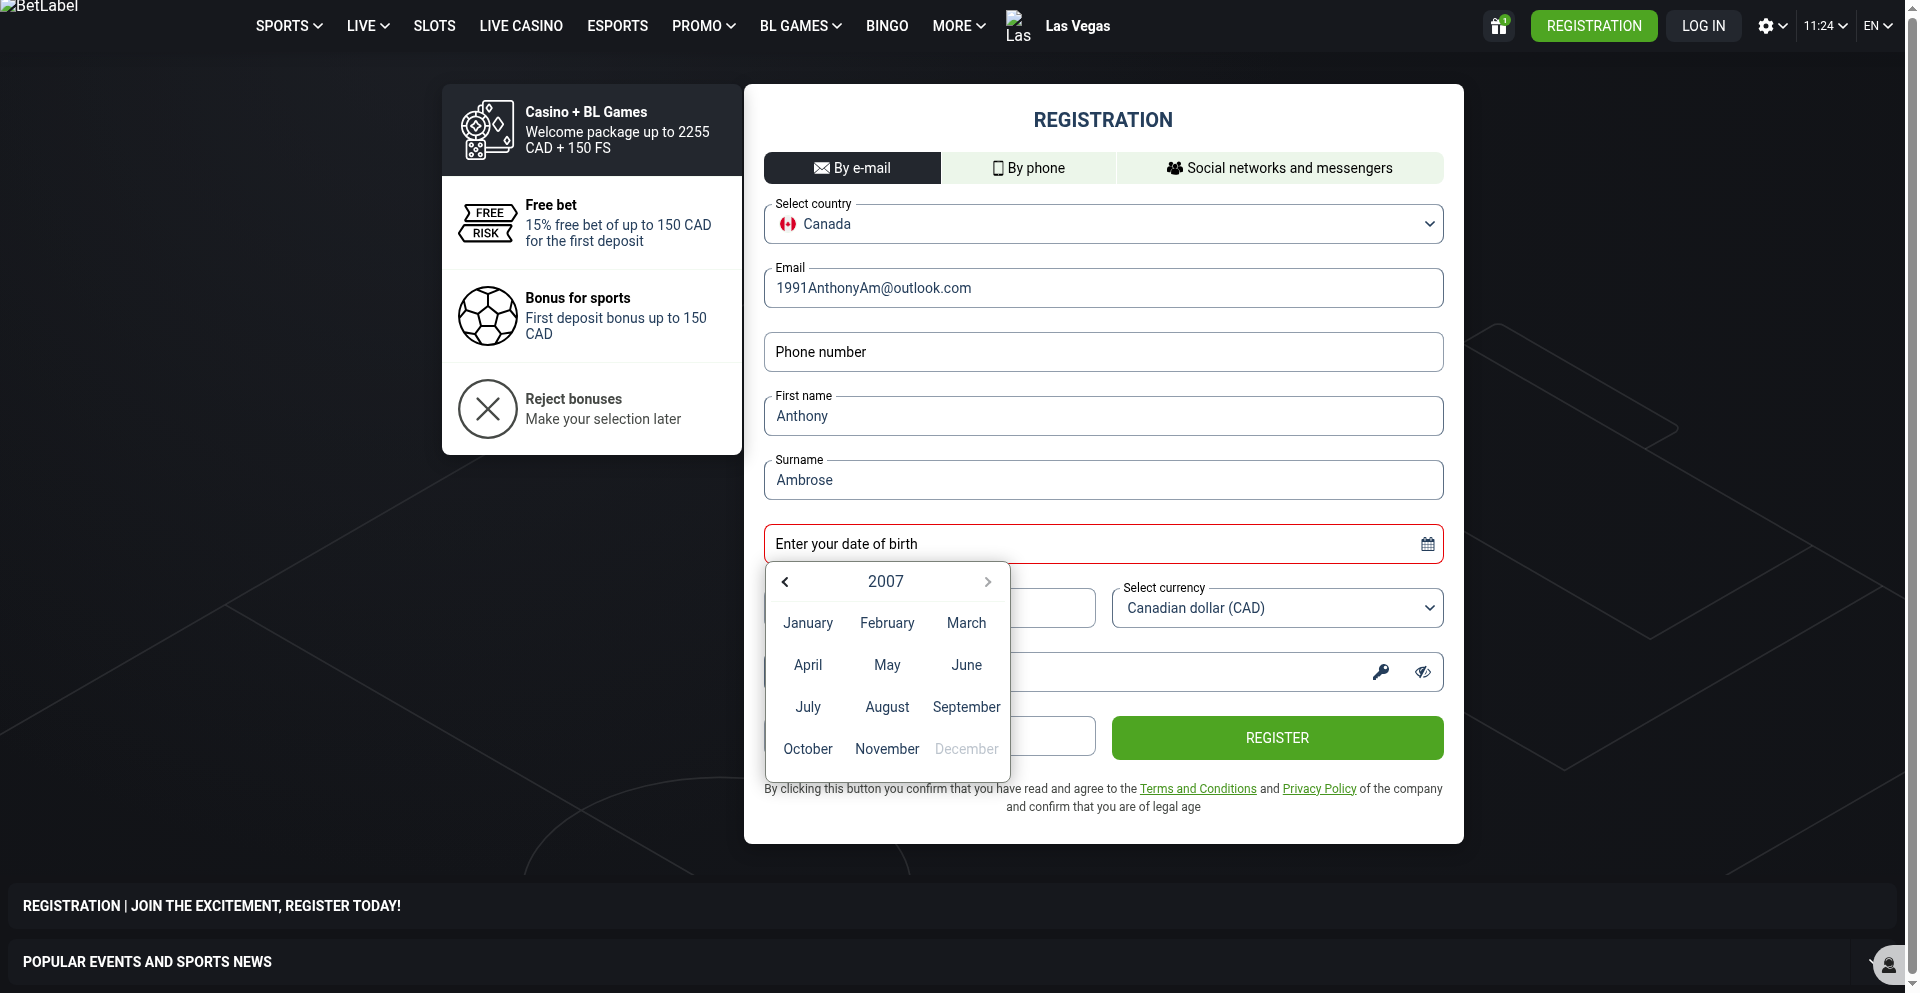Select the Free bet bonus option
1920x993 pixels.
(x=592, y=223)
